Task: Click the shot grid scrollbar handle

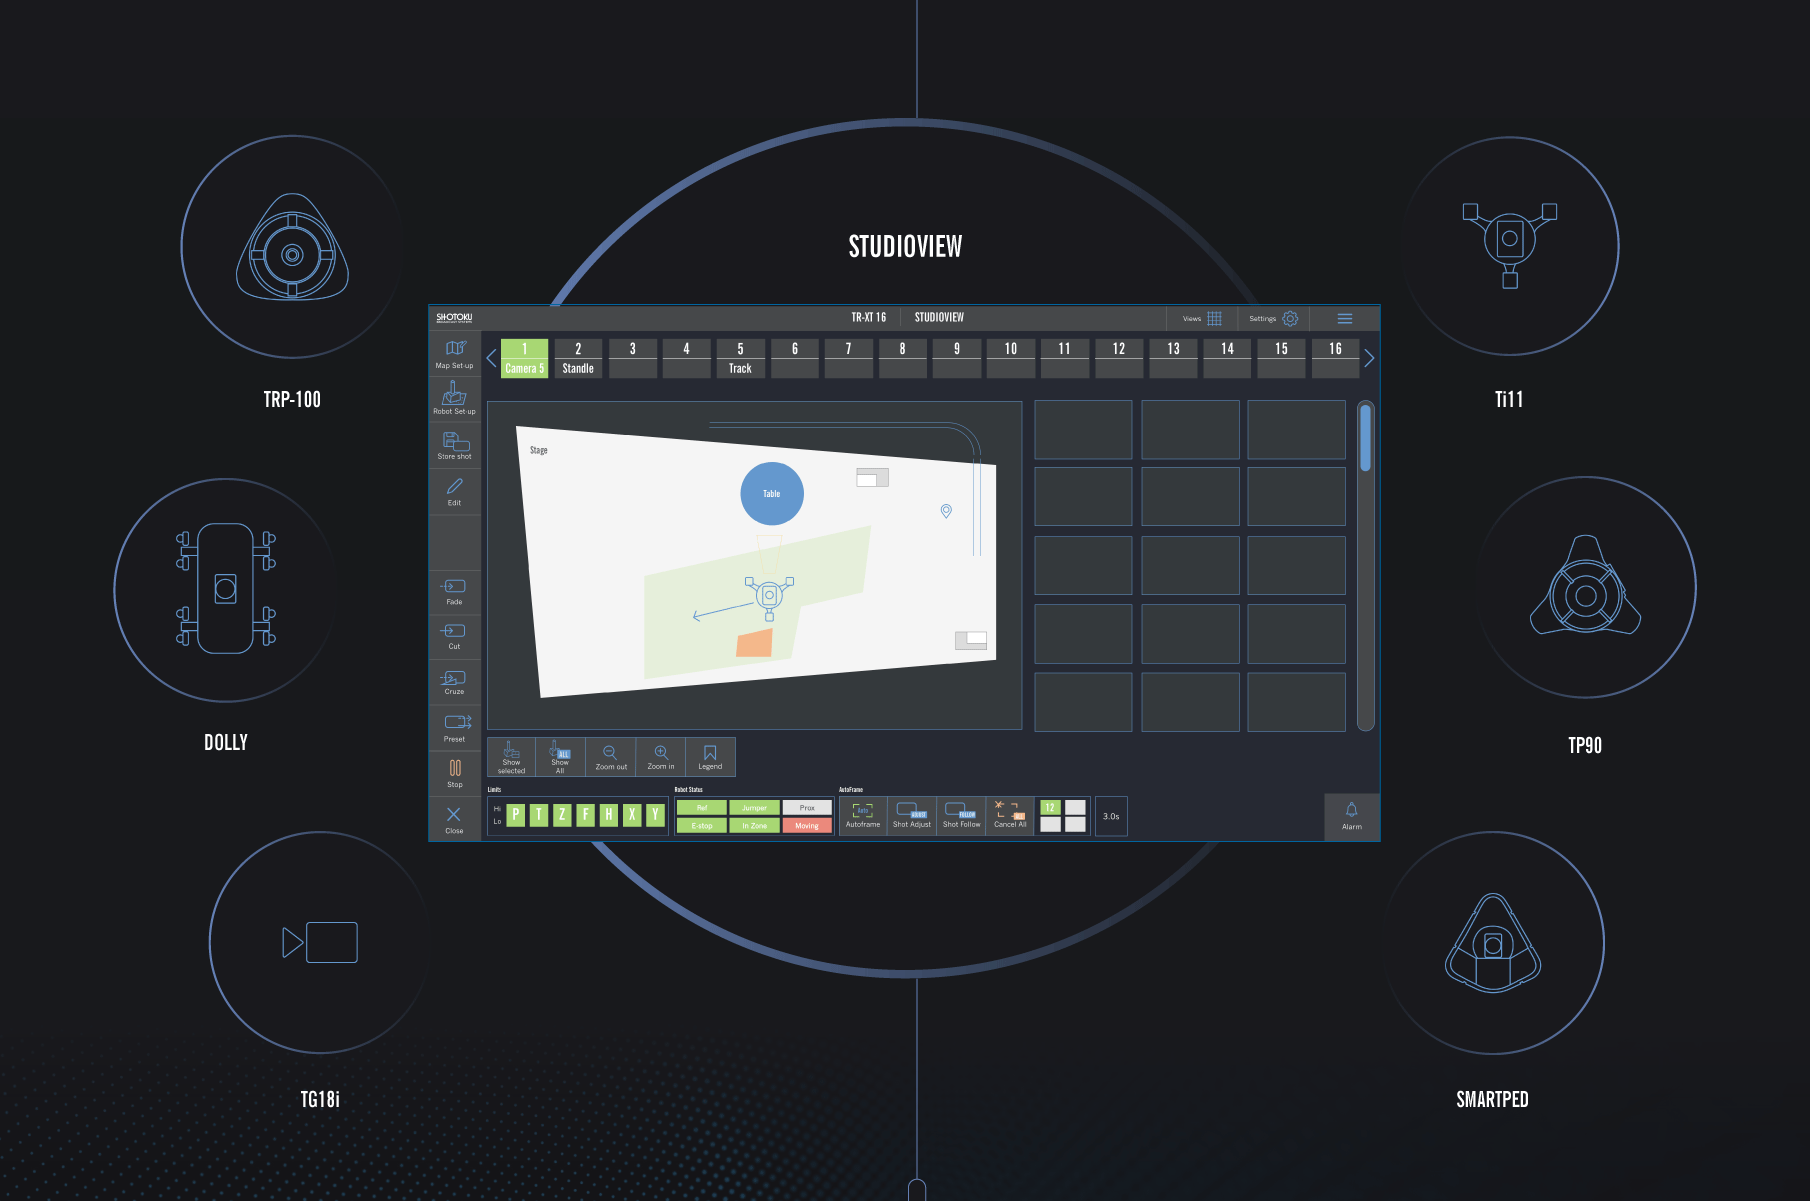Action: [1365, 438]
